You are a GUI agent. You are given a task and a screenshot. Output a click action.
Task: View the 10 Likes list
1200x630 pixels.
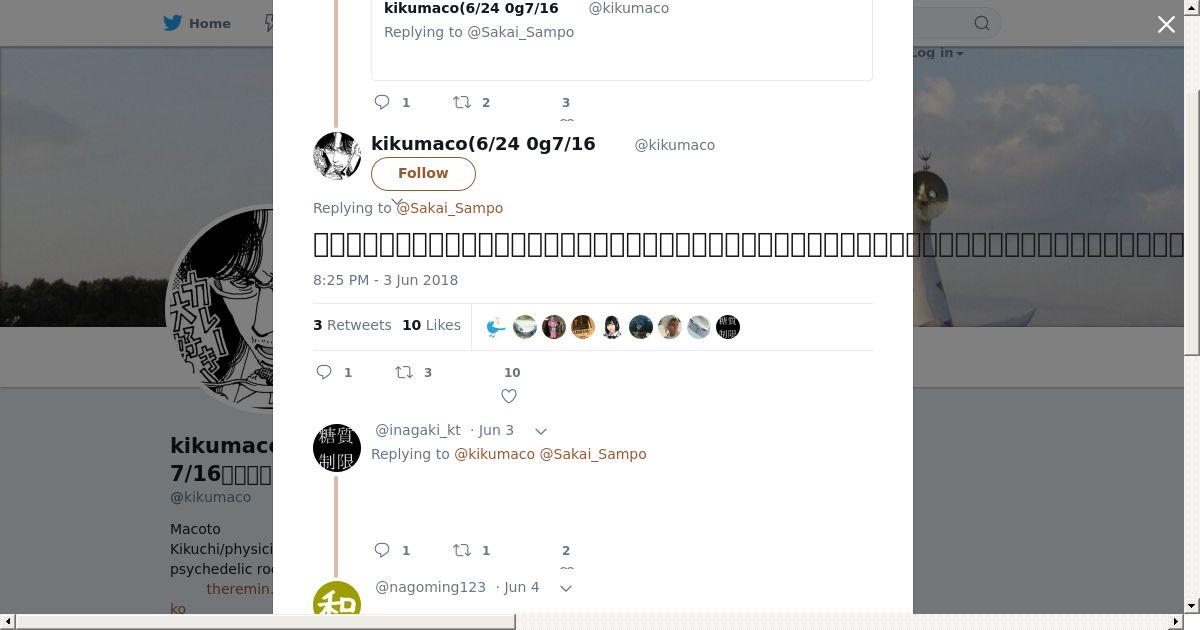(x=431, y=325)
